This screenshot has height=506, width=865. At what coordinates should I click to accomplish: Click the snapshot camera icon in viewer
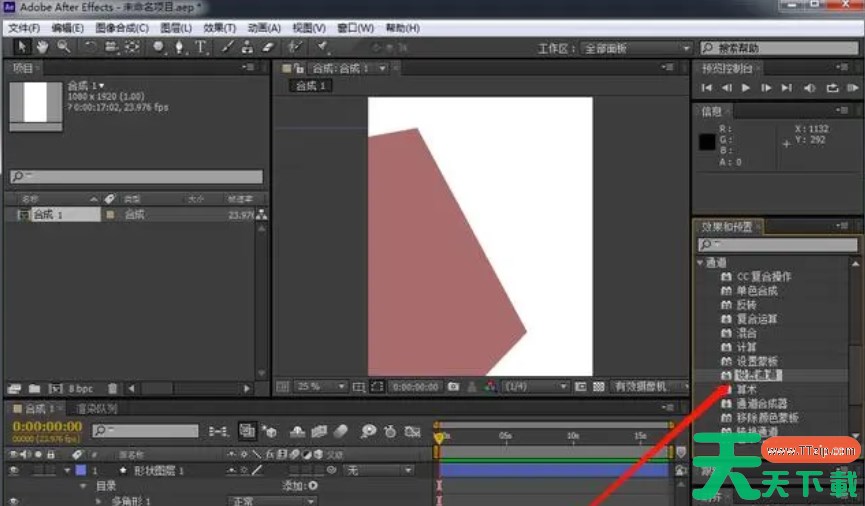pyautogui.click(x=454, y=386)
